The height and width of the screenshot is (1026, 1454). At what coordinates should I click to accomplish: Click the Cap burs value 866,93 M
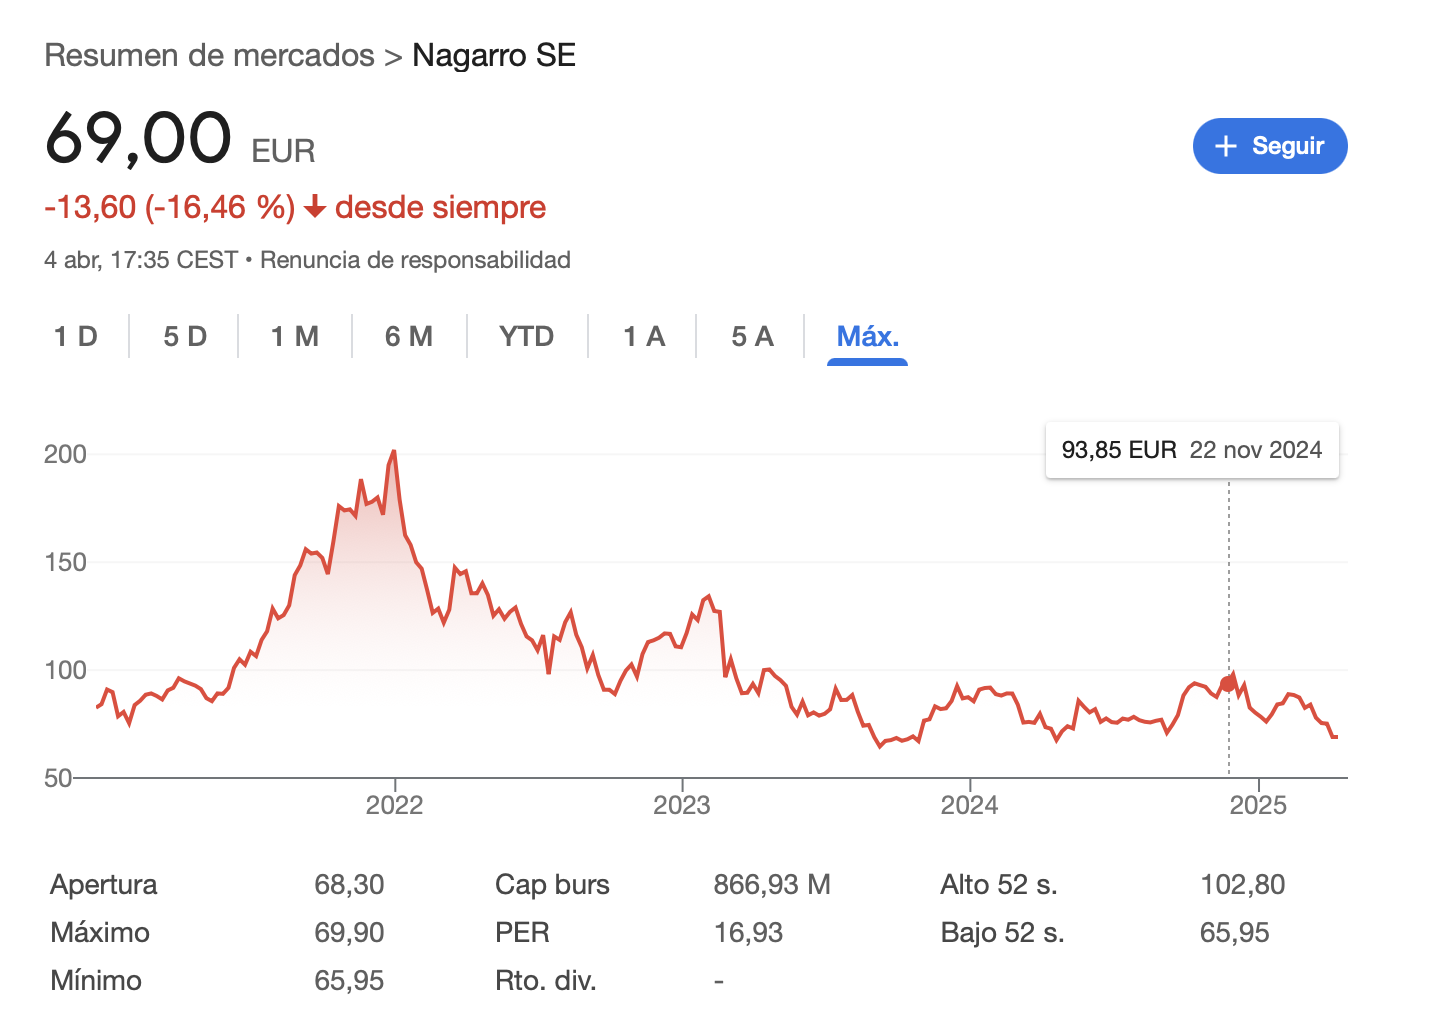772,885
